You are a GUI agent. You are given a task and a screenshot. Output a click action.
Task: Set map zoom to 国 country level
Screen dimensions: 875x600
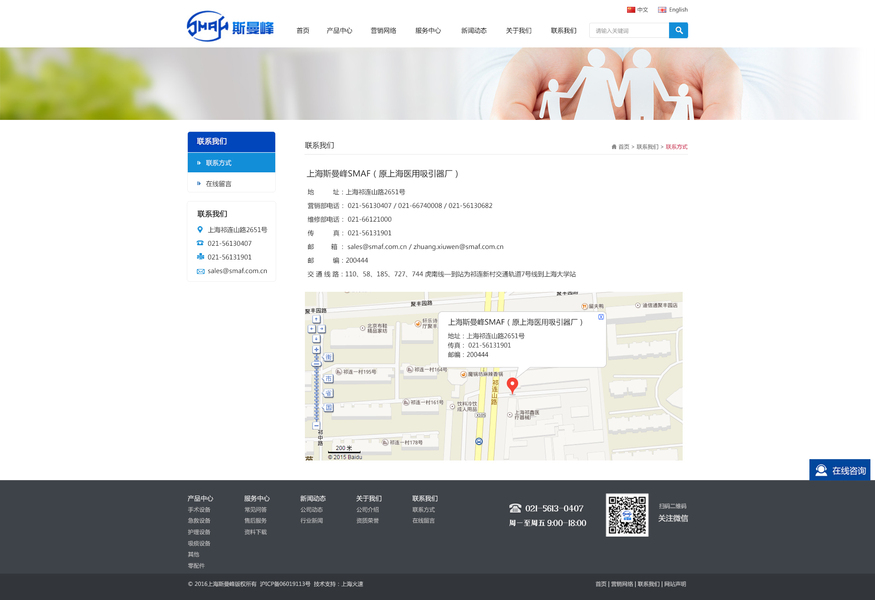tap(328, 407)
